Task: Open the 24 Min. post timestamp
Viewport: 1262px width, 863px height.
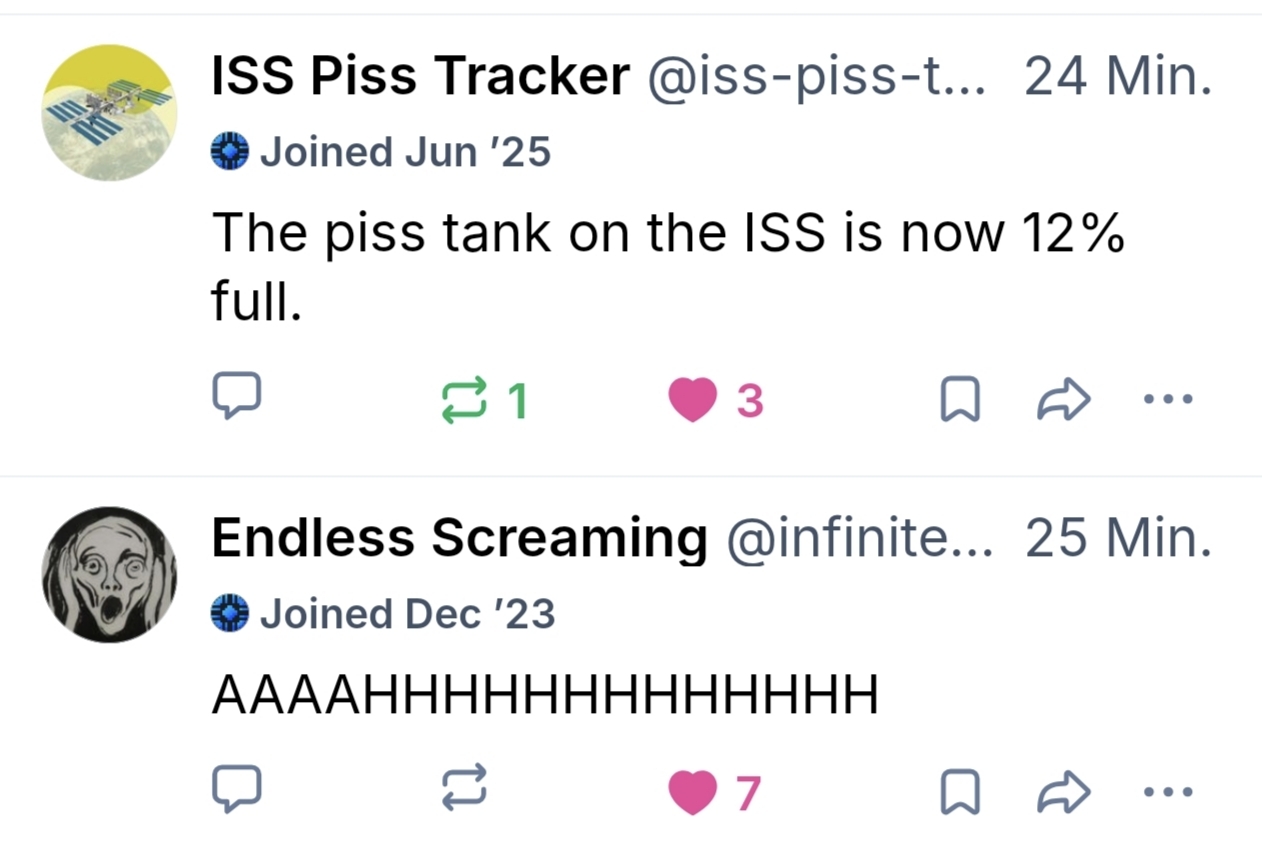Action: click(x=1118, y=76)
